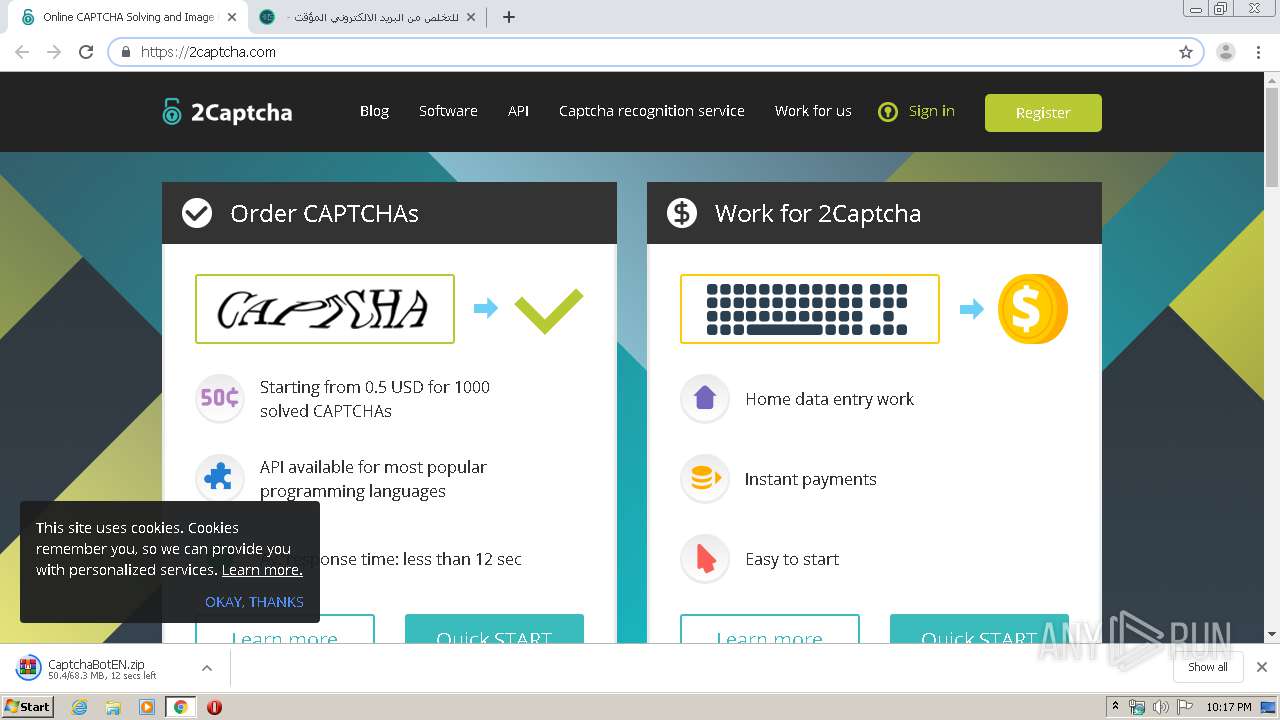Viewport: 1280px width, 720px height.
Task: Bookmark this page with the star icon
Action: point(1186,52)
